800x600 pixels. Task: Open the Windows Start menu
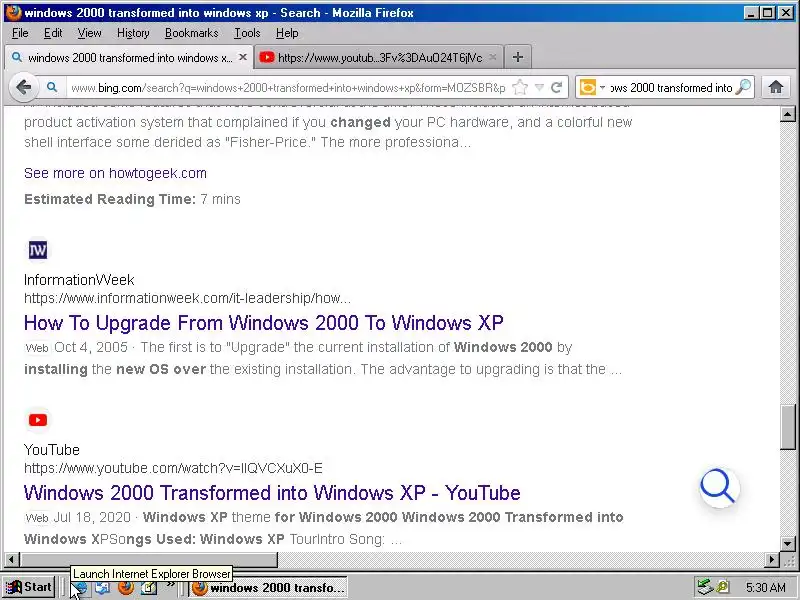tap(29, 587)
